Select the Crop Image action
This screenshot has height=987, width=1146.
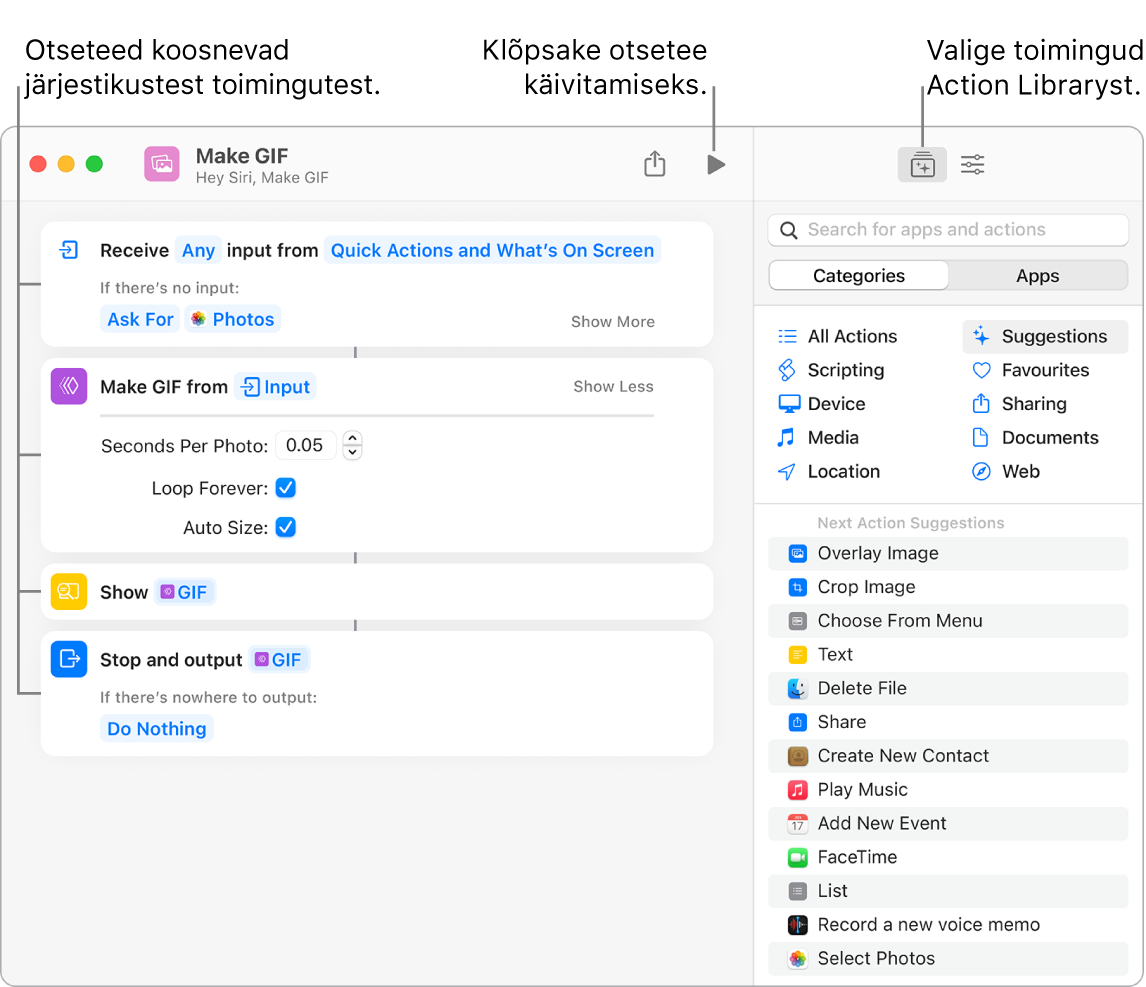866,587
